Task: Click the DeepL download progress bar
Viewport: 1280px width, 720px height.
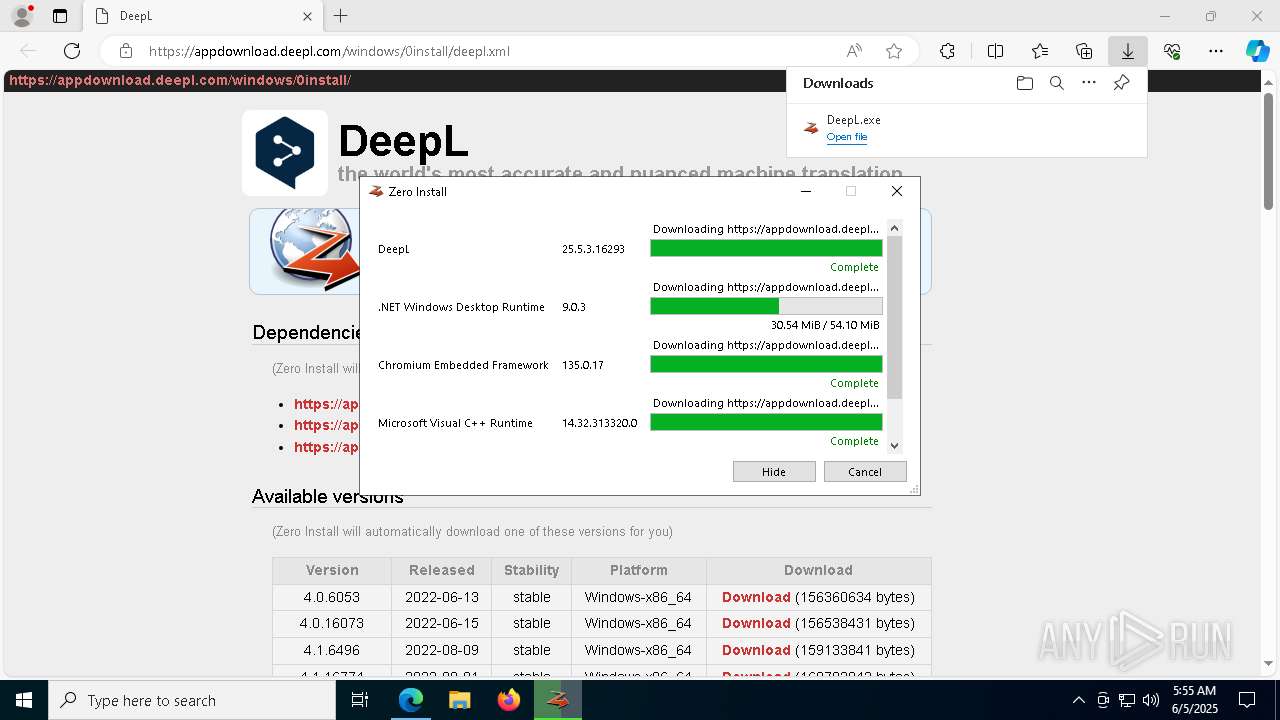Action: point(766,248)
